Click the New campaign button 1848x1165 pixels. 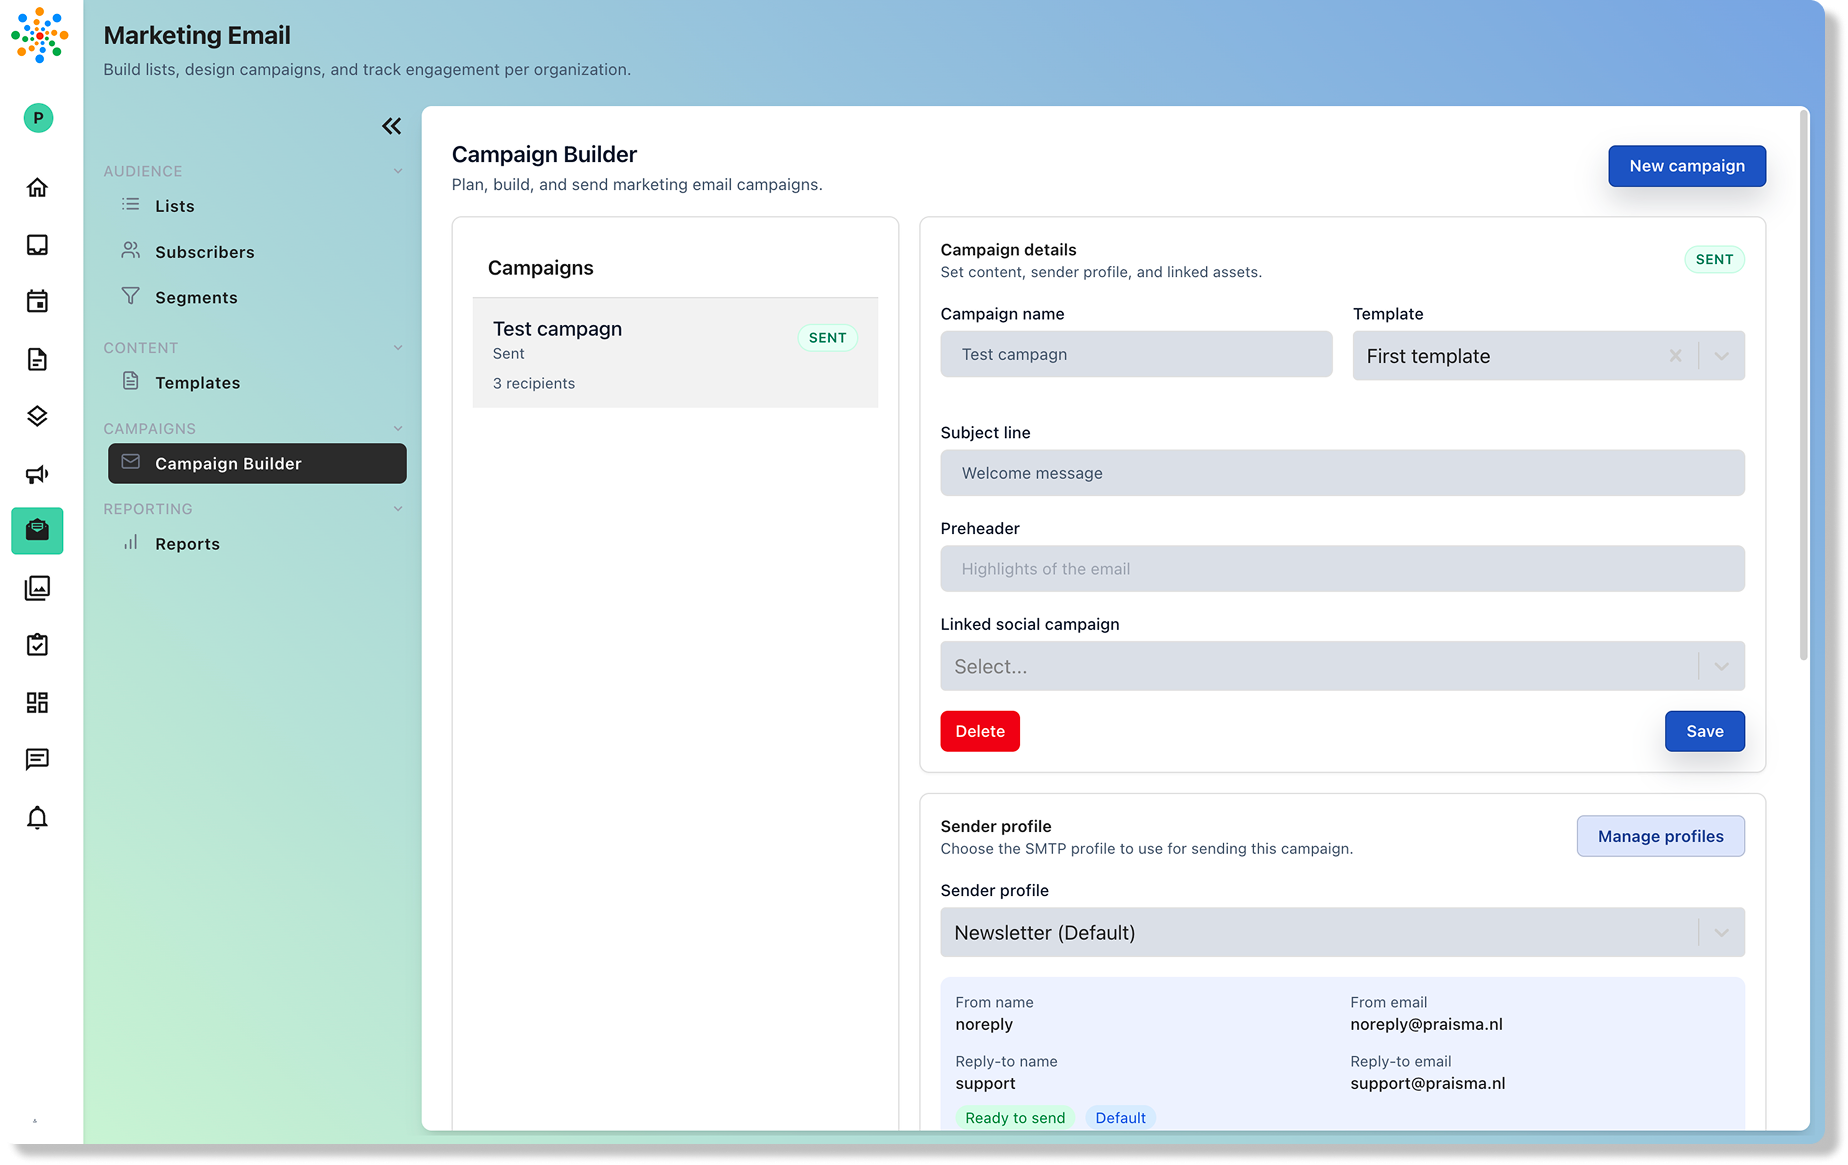[1686, 166]
